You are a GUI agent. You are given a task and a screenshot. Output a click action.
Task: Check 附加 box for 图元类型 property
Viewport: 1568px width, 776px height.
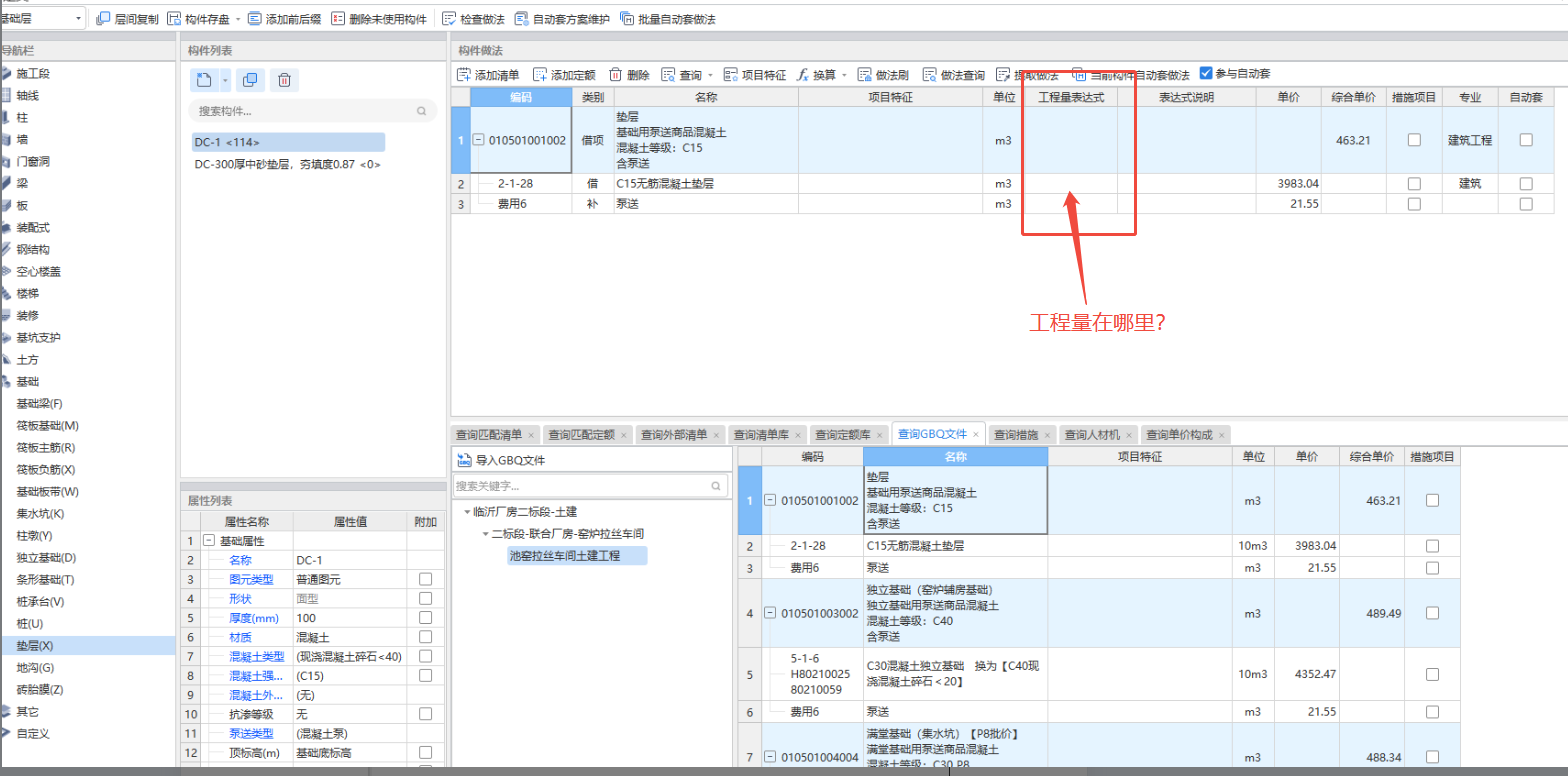tap(426, 579)
